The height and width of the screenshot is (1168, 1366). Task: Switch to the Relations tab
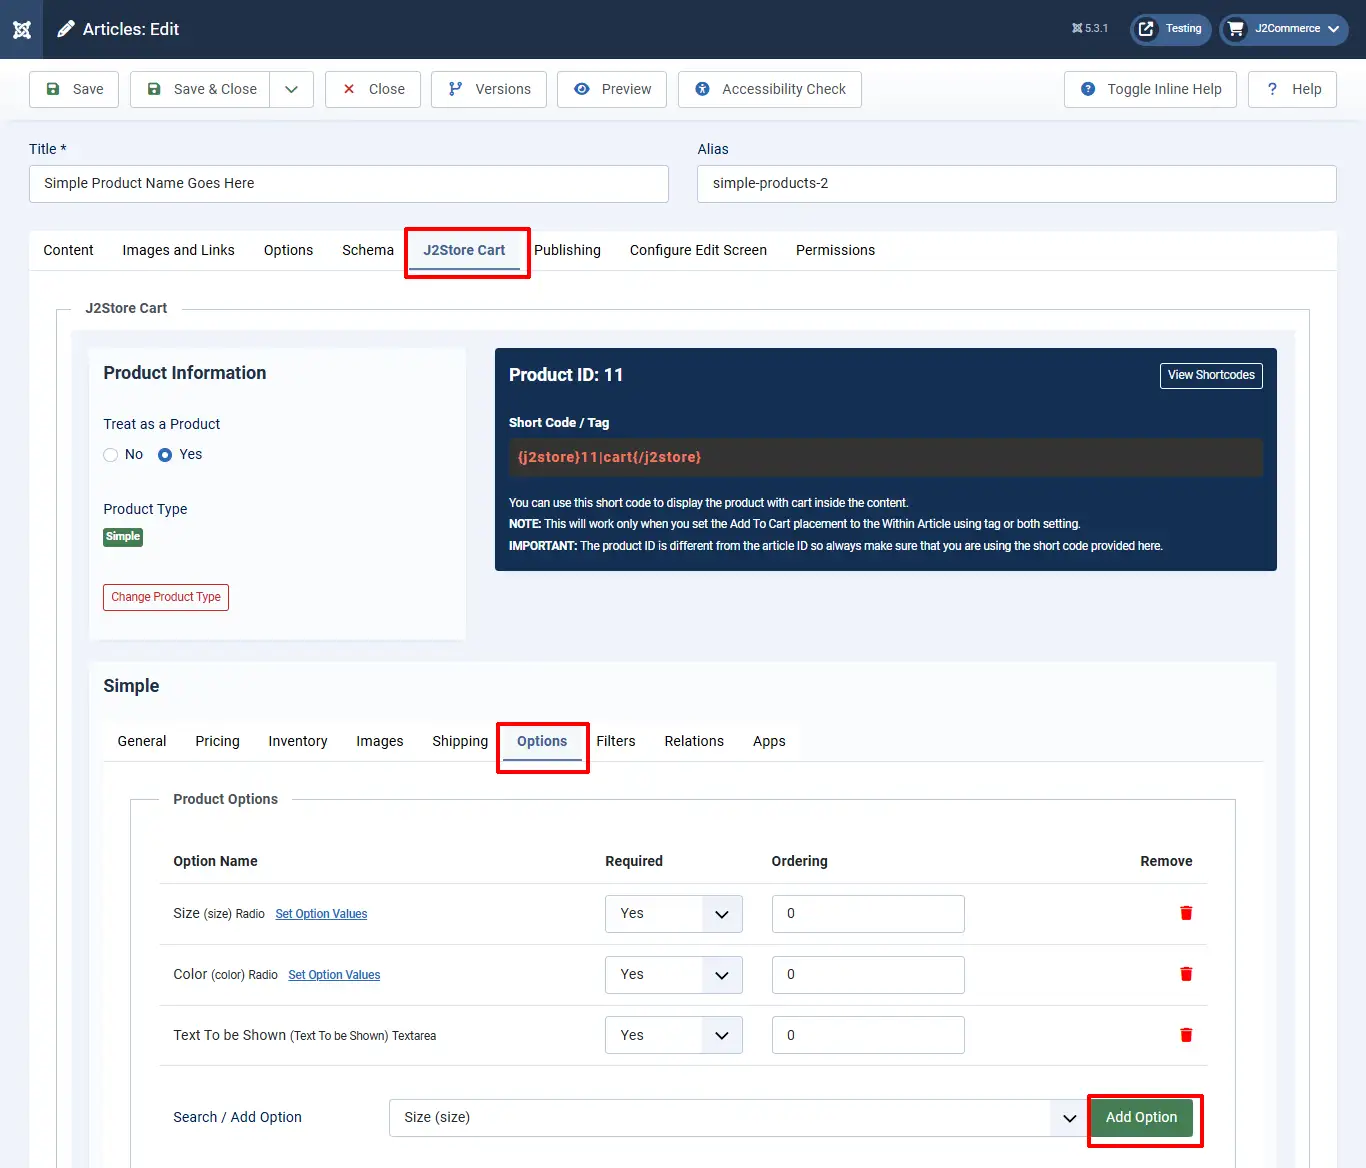click(x=694, y=741)
